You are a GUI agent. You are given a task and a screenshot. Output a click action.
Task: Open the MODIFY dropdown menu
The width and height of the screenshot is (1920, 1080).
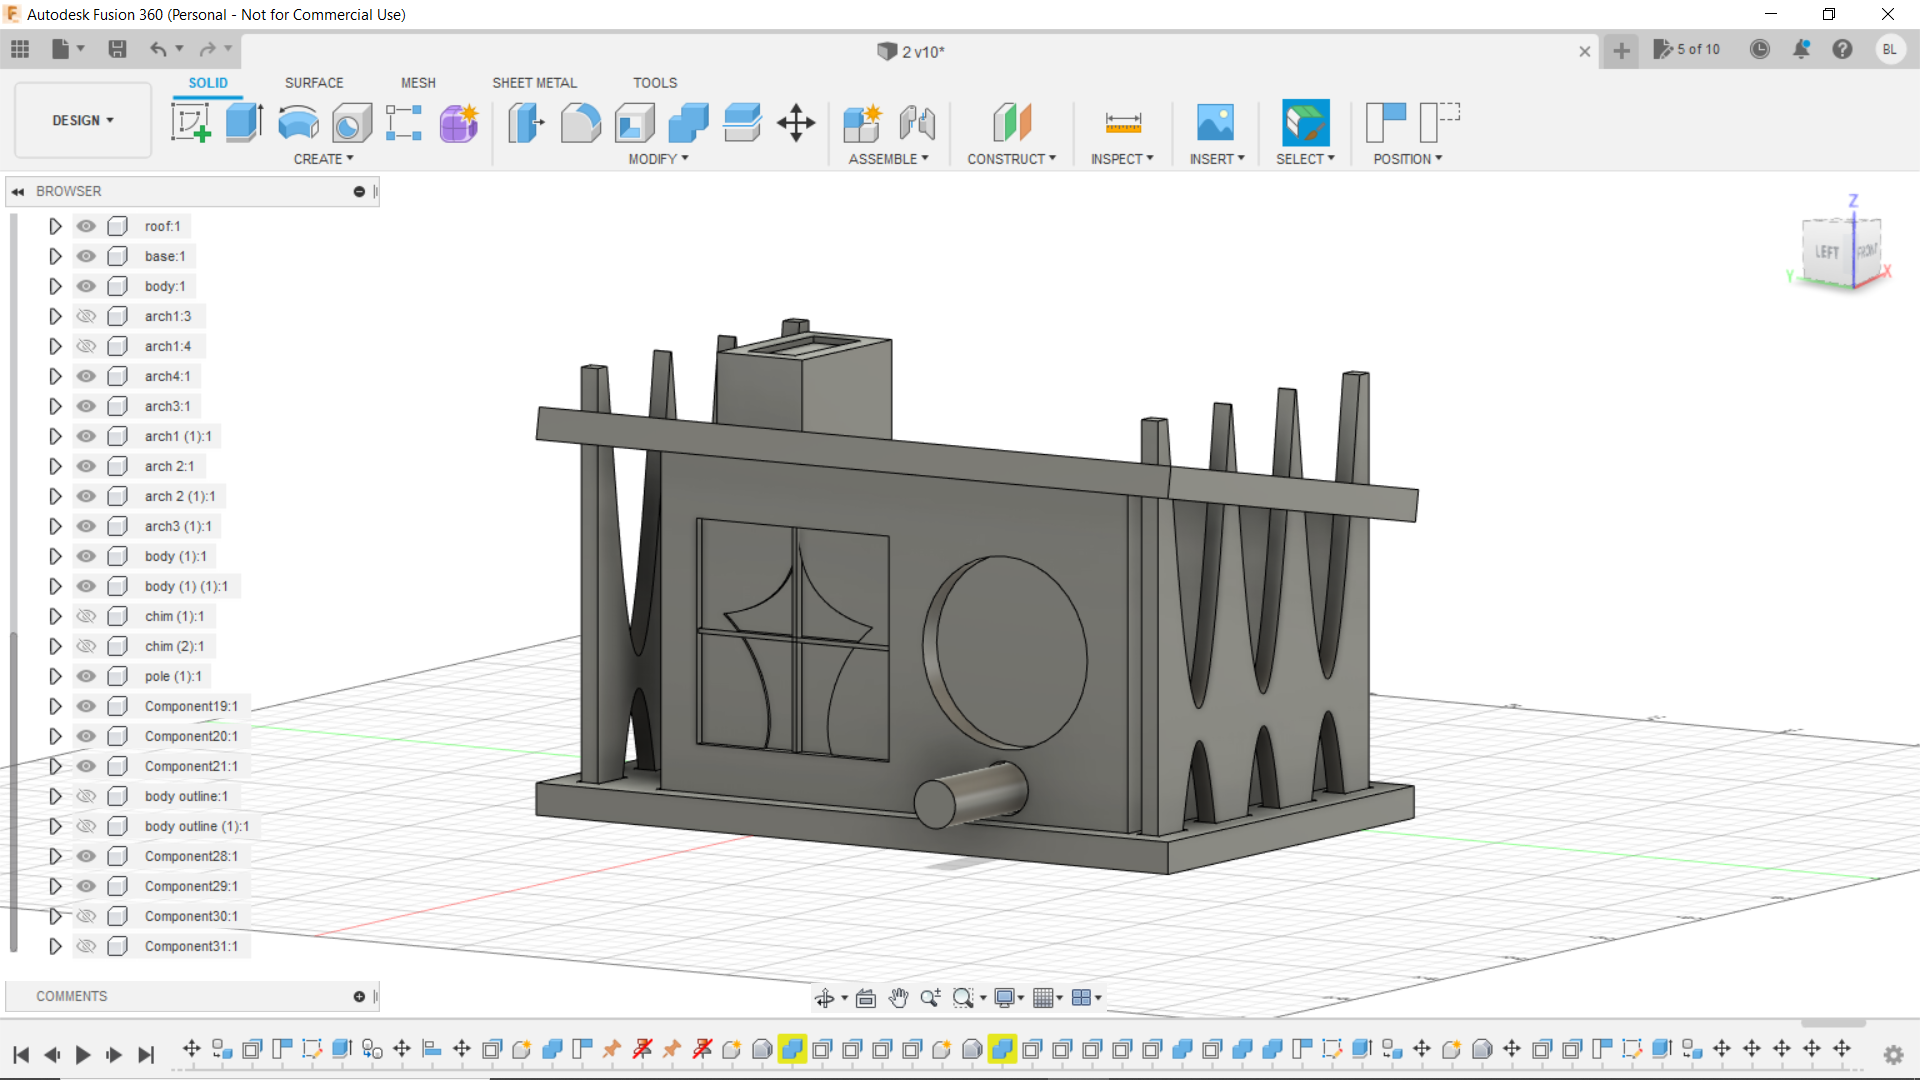658,159
